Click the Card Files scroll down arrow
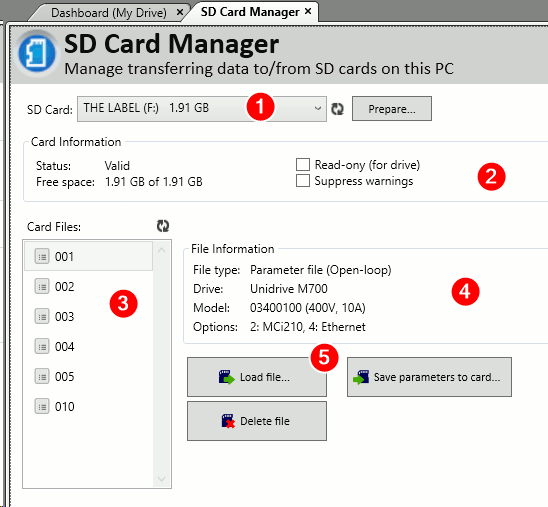Image resolution: width=548 pixels, height=507 pixels. click(161, 479)
